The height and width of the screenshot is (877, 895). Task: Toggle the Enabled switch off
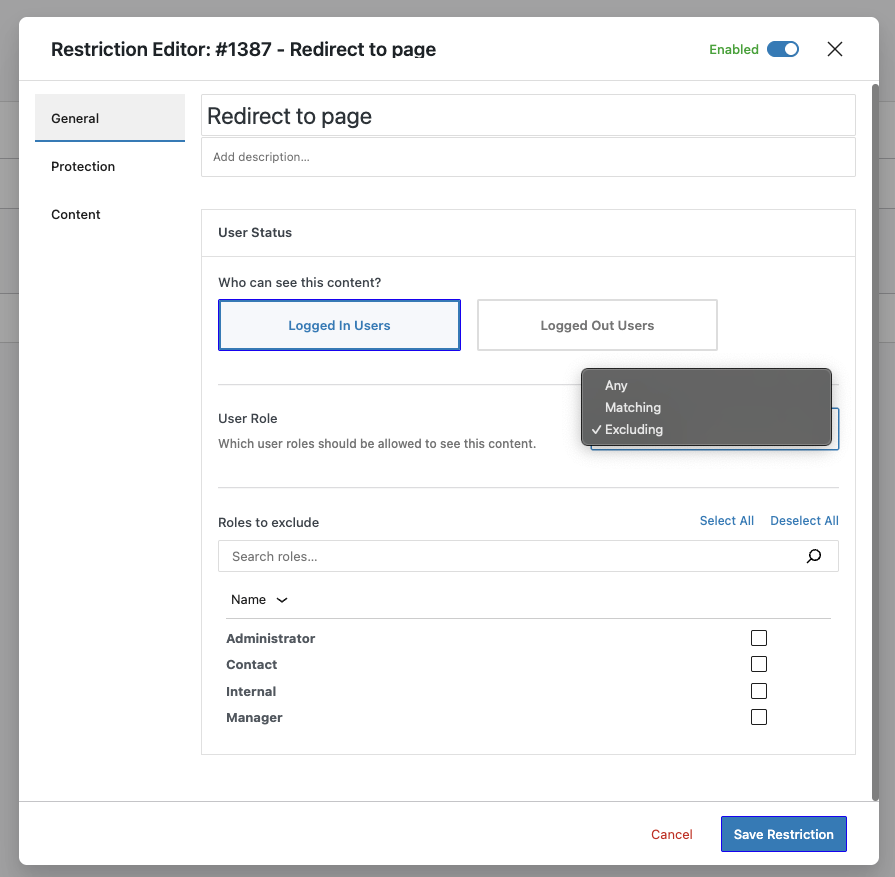(783, 49)
